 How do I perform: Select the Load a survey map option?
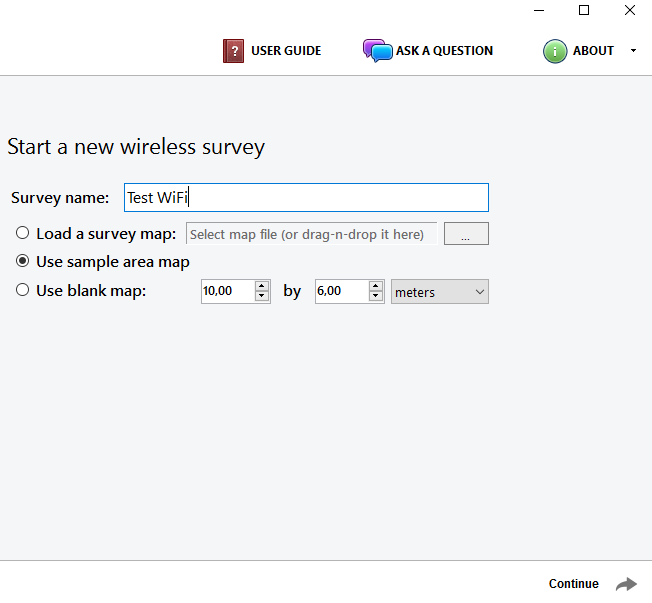[x=22, y=233]
